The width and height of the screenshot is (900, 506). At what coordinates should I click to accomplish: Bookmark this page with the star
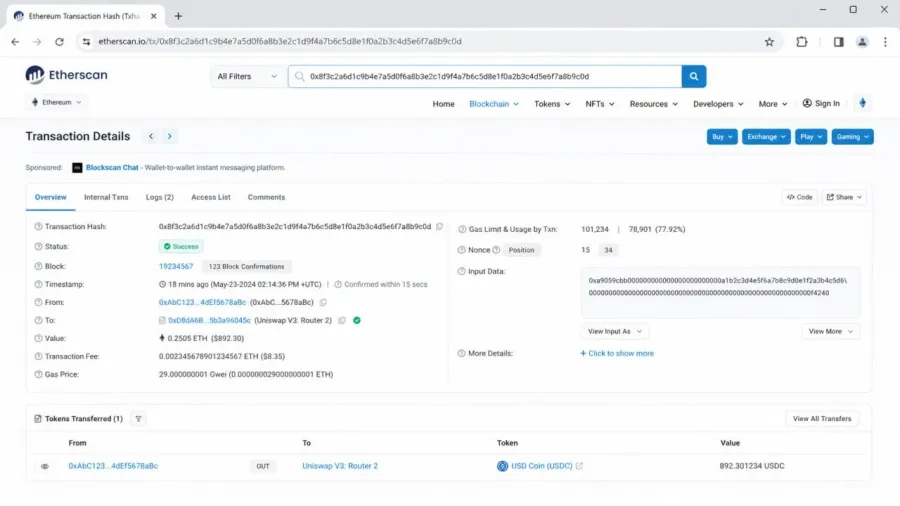coord(769,41)
